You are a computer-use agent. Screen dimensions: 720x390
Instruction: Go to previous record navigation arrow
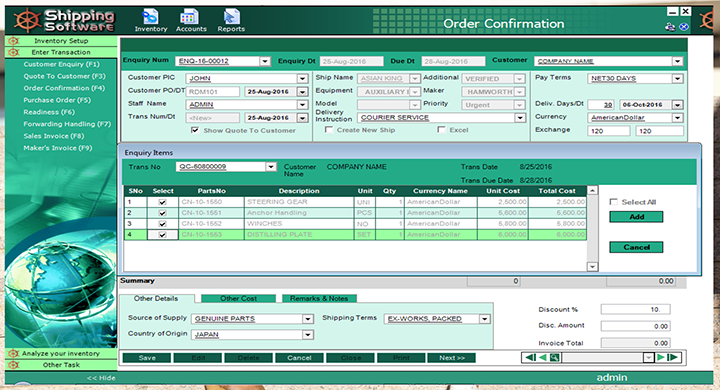coord(543,357)
